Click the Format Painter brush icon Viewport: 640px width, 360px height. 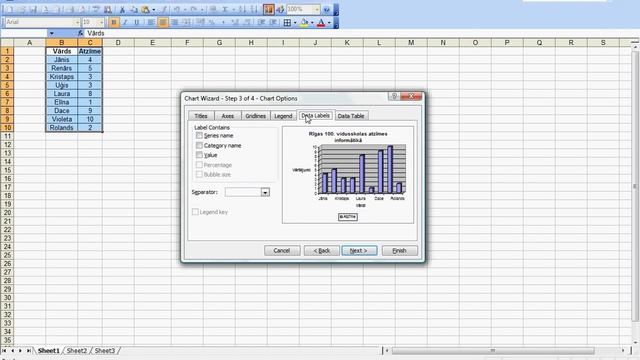pos(164,9)
